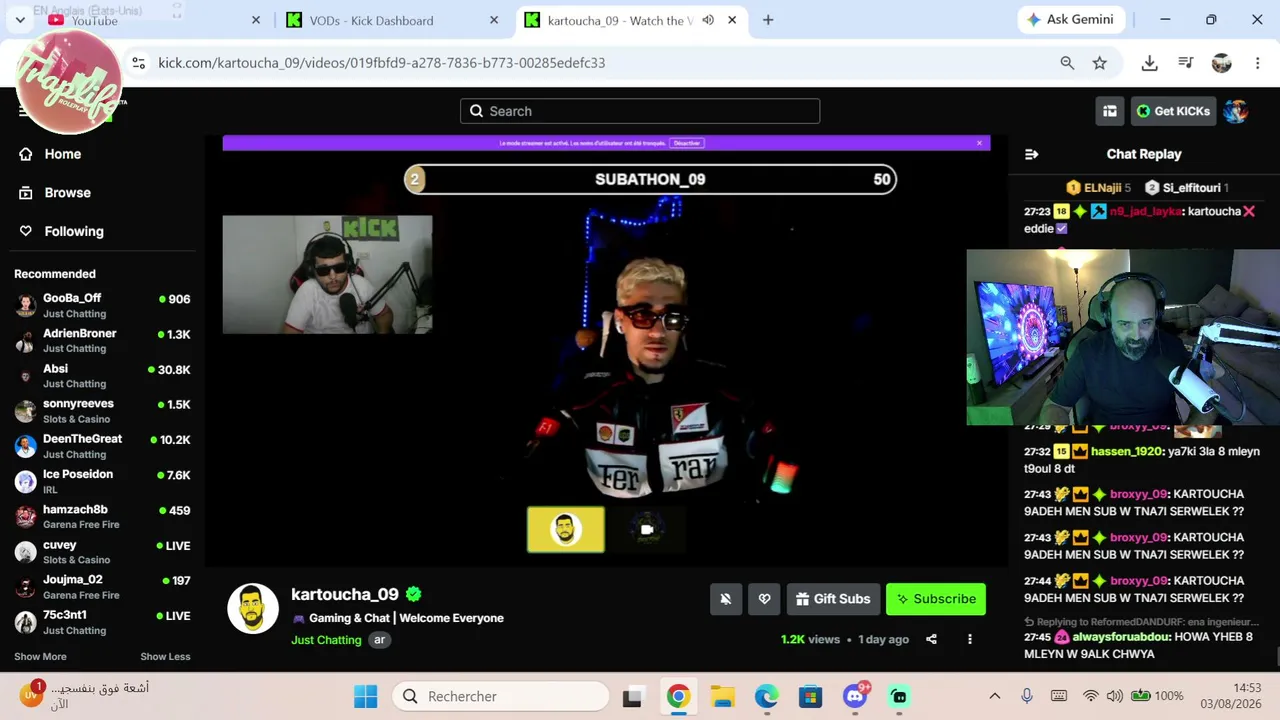The width and height of the screenshot is (1280, 720).
Task: Open the news widget on the taskbar
Action: click(x=85, y=695)
